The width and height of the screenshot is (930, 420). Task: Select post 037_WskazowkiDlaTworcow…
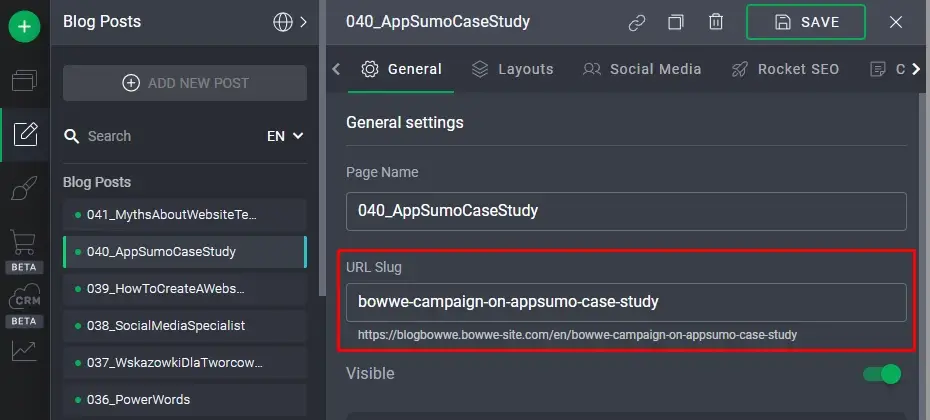tap(185, 362)
